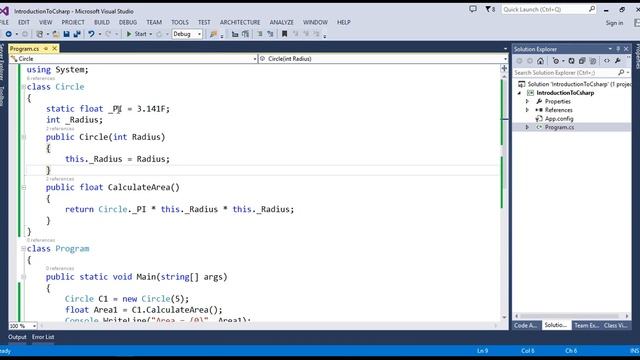The height and width of the screenshot is (360, 640).
Task: Click the Home icon in Solution Explorer
Action: click(x=540, y=61)
